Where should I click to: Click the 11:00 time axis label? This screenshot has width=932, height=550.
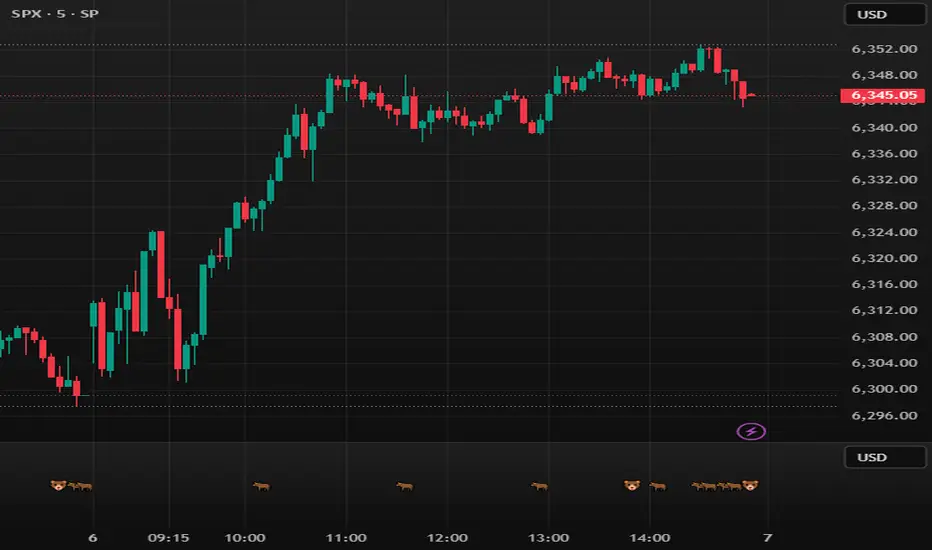[x=346, y=538]
